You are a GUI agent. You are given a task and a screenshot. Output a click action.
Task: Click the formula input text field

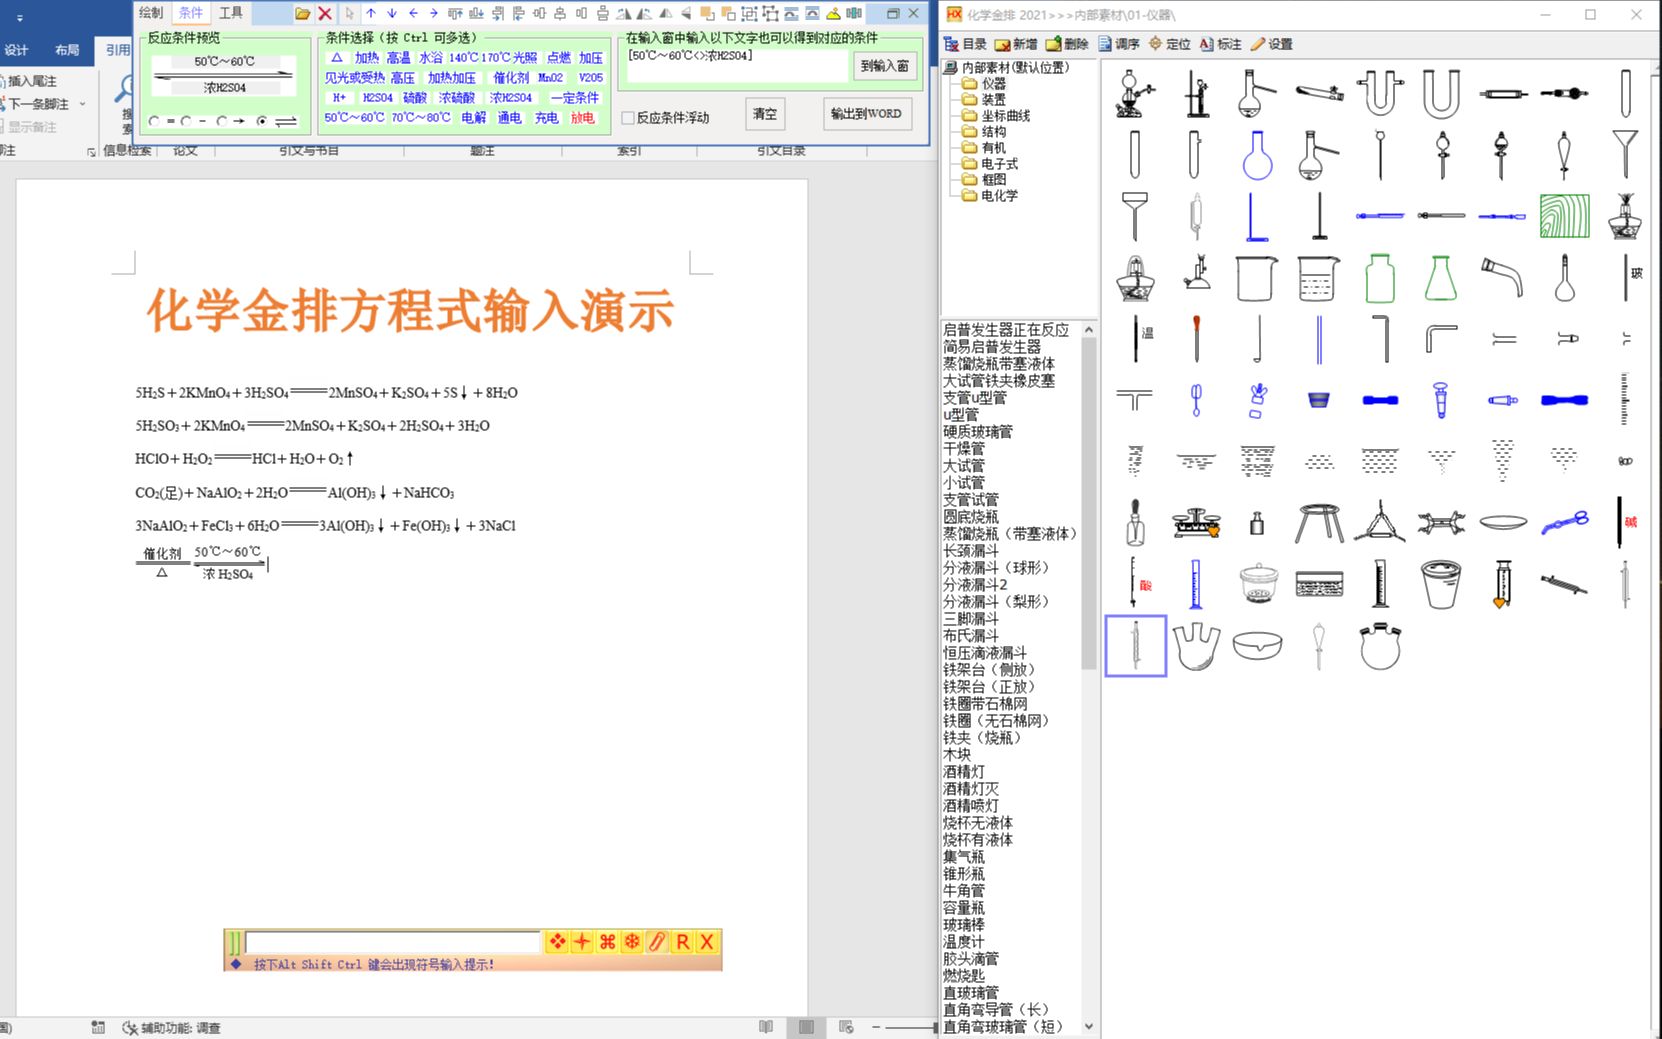[392, 942]
